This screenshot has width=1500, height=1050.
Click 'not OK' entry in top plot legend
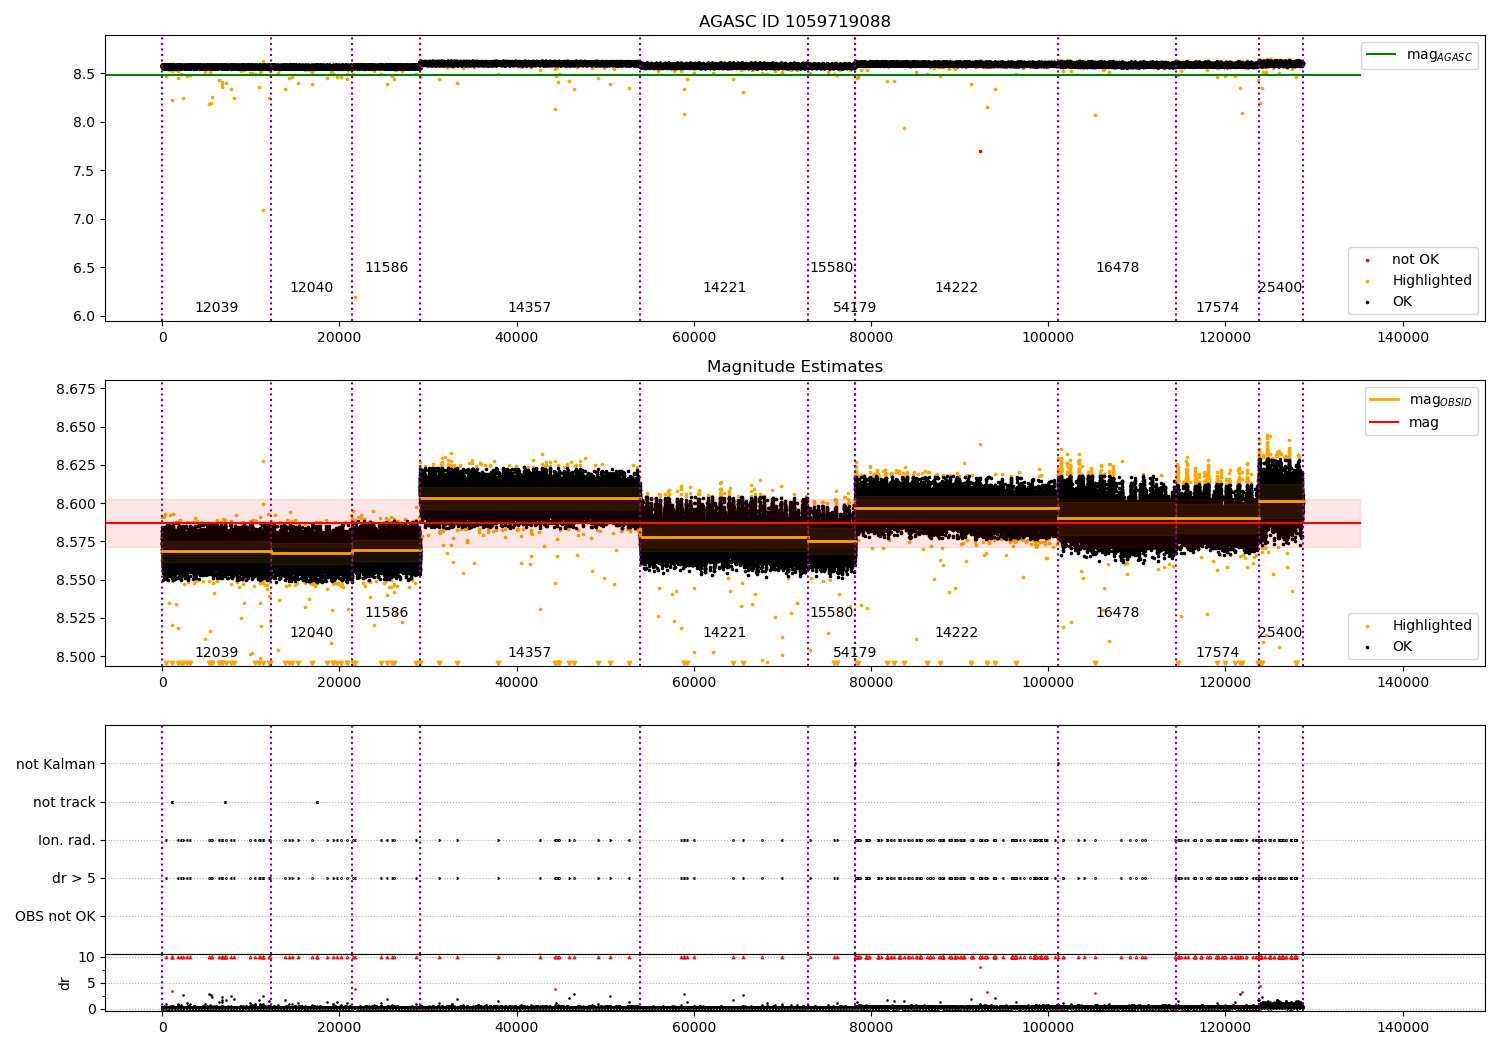click(x=1415, y=260)
